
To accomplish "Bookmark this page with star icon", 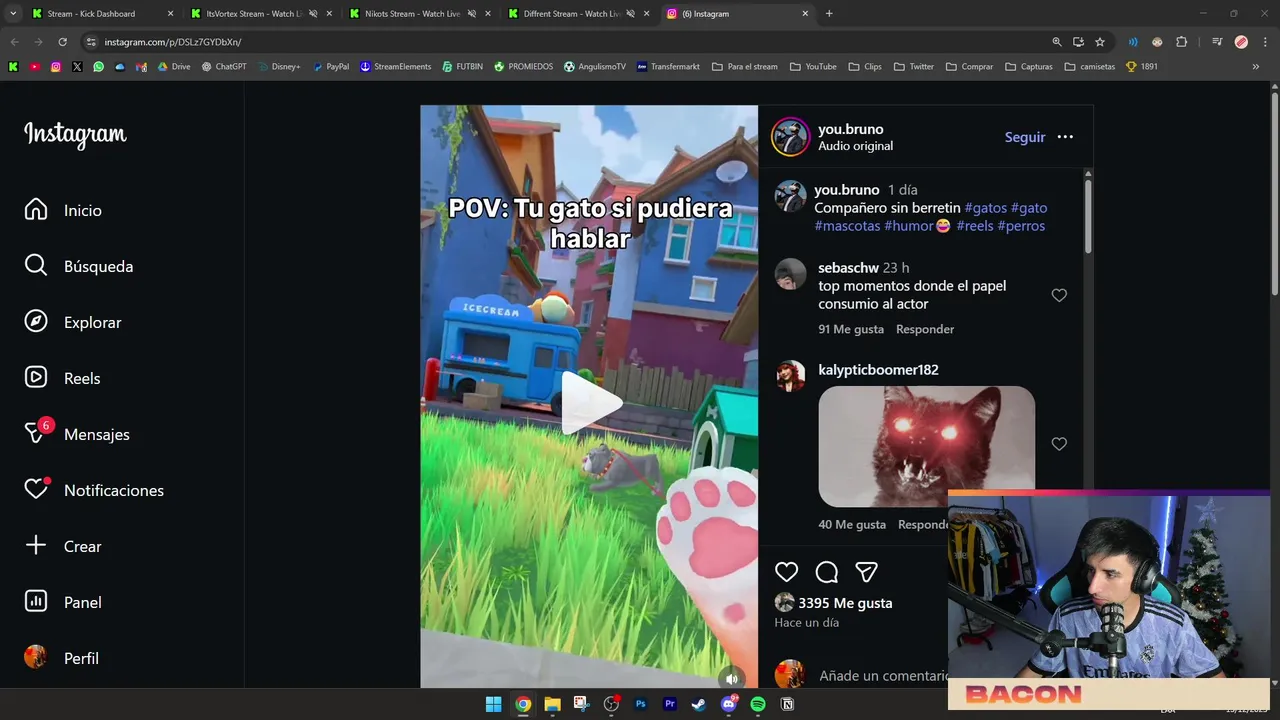I will click(x=1100, y=42).
